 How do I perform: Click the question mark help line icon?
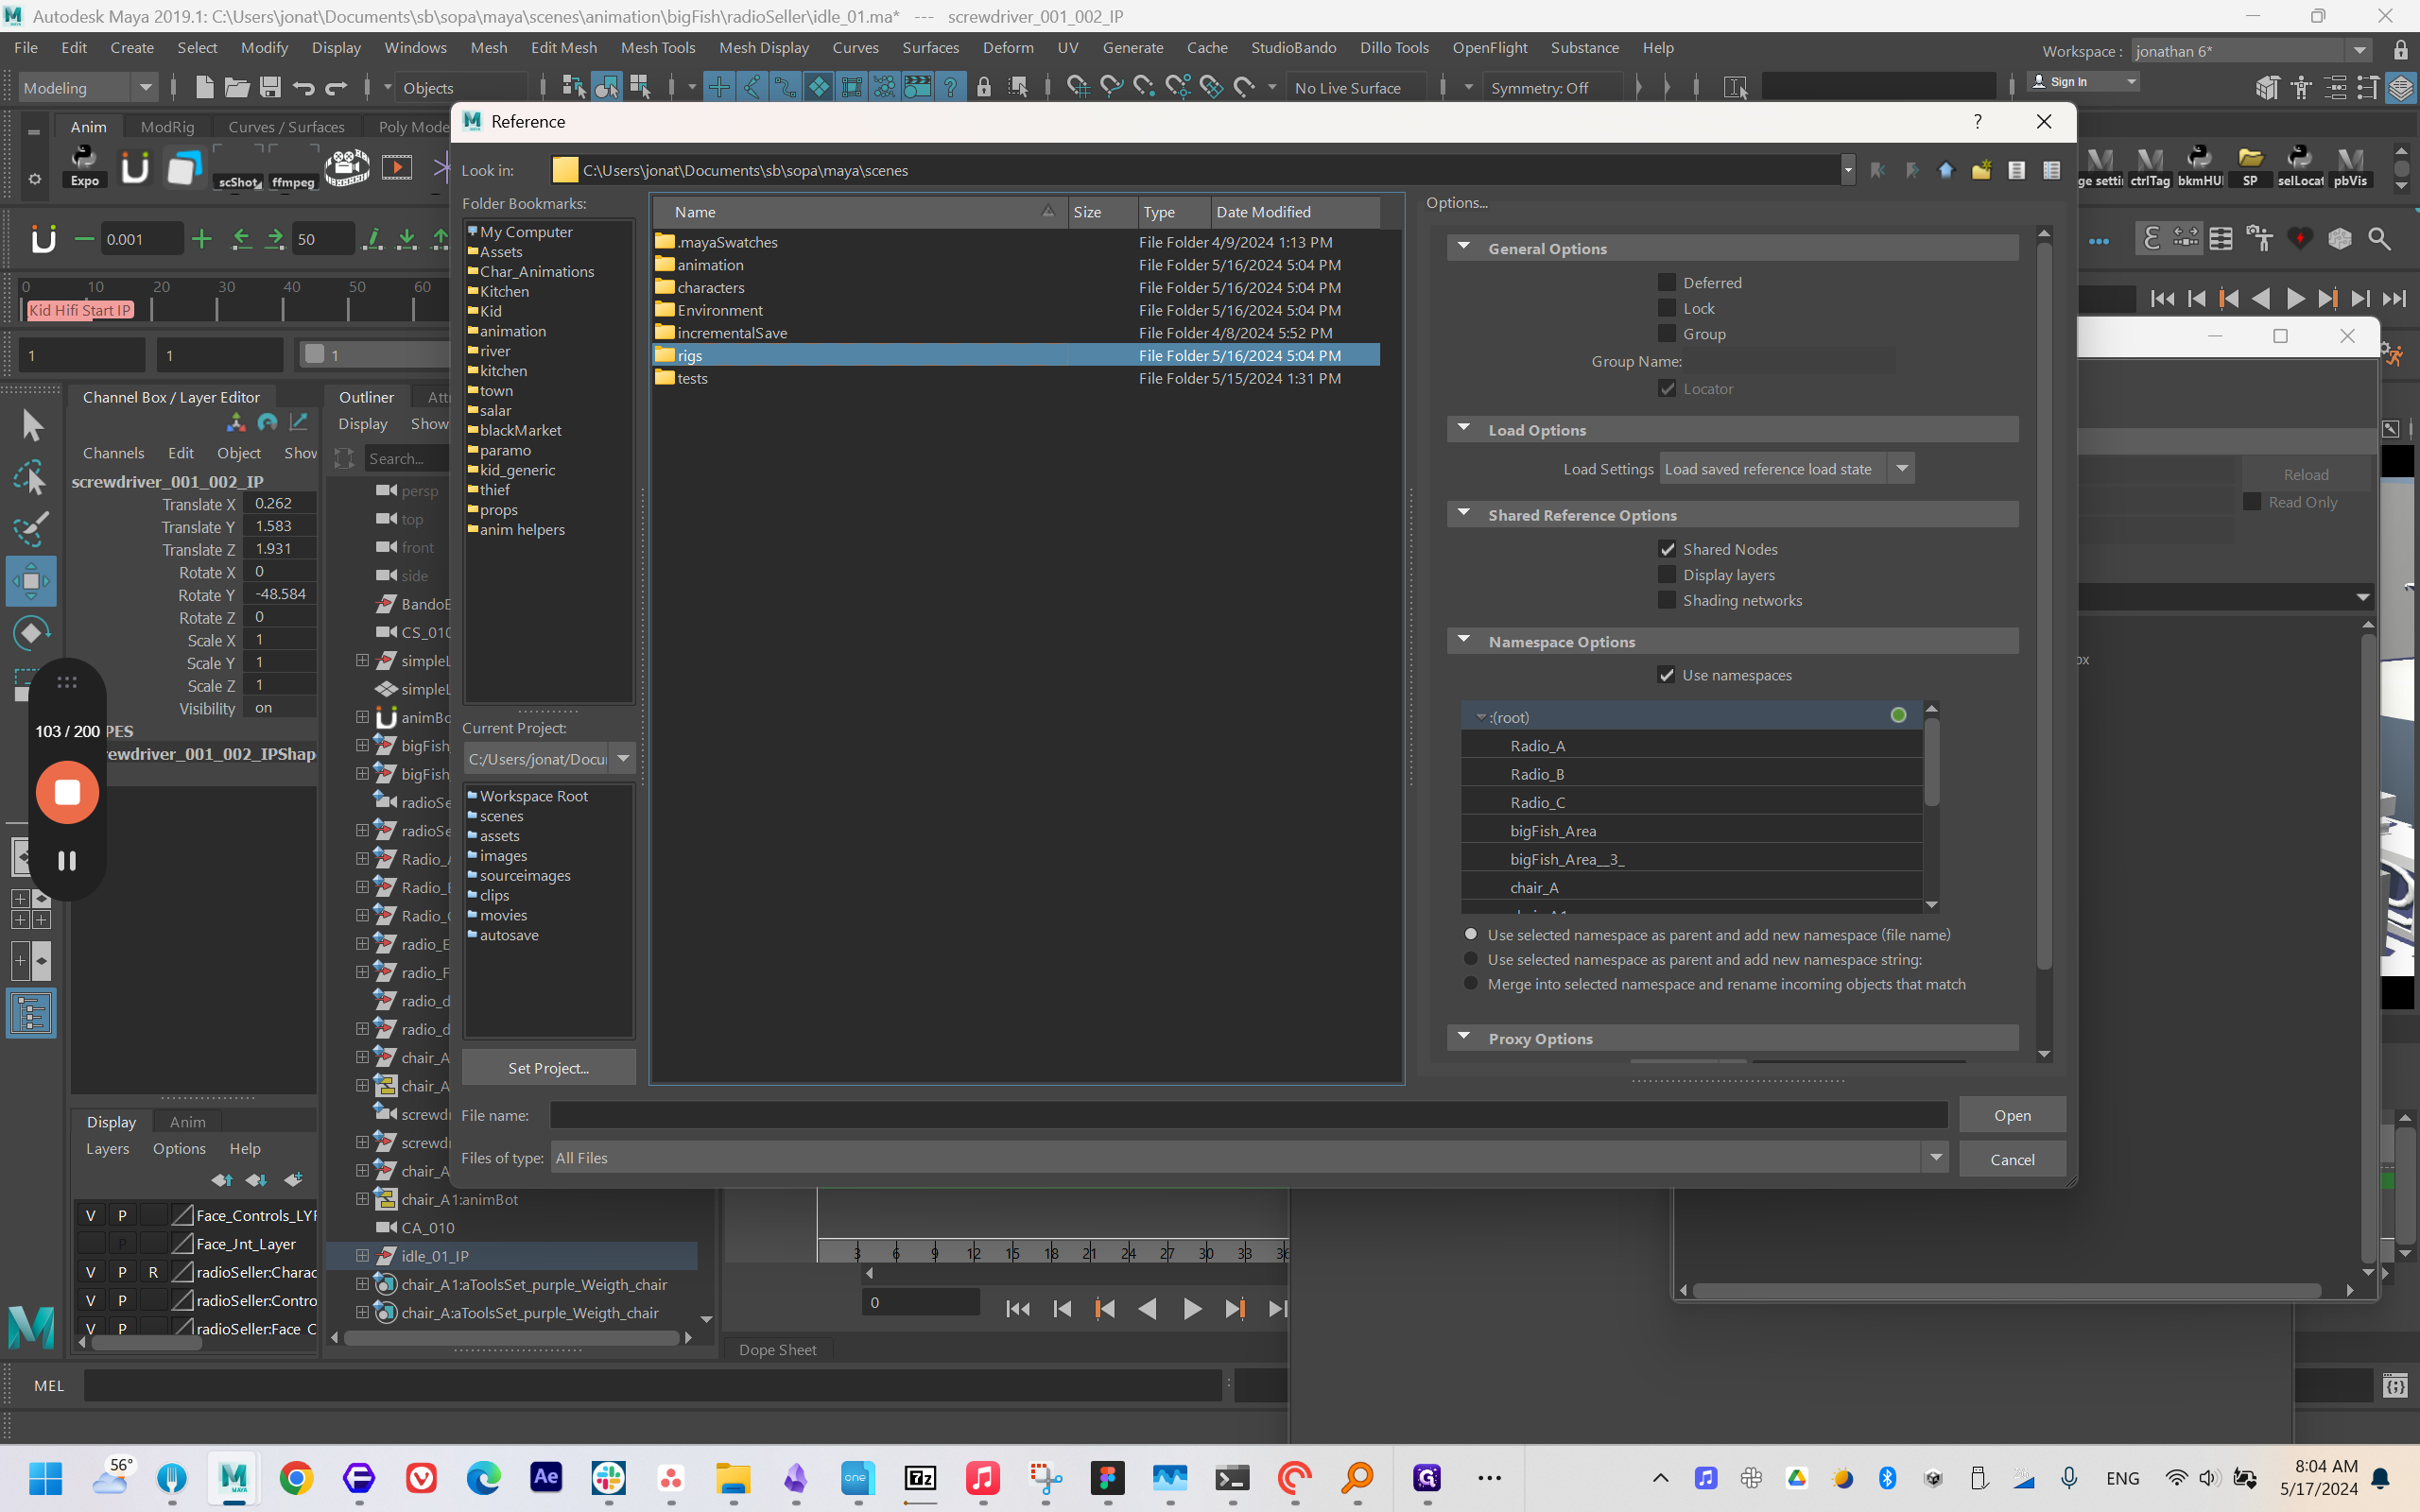point(950,87)
